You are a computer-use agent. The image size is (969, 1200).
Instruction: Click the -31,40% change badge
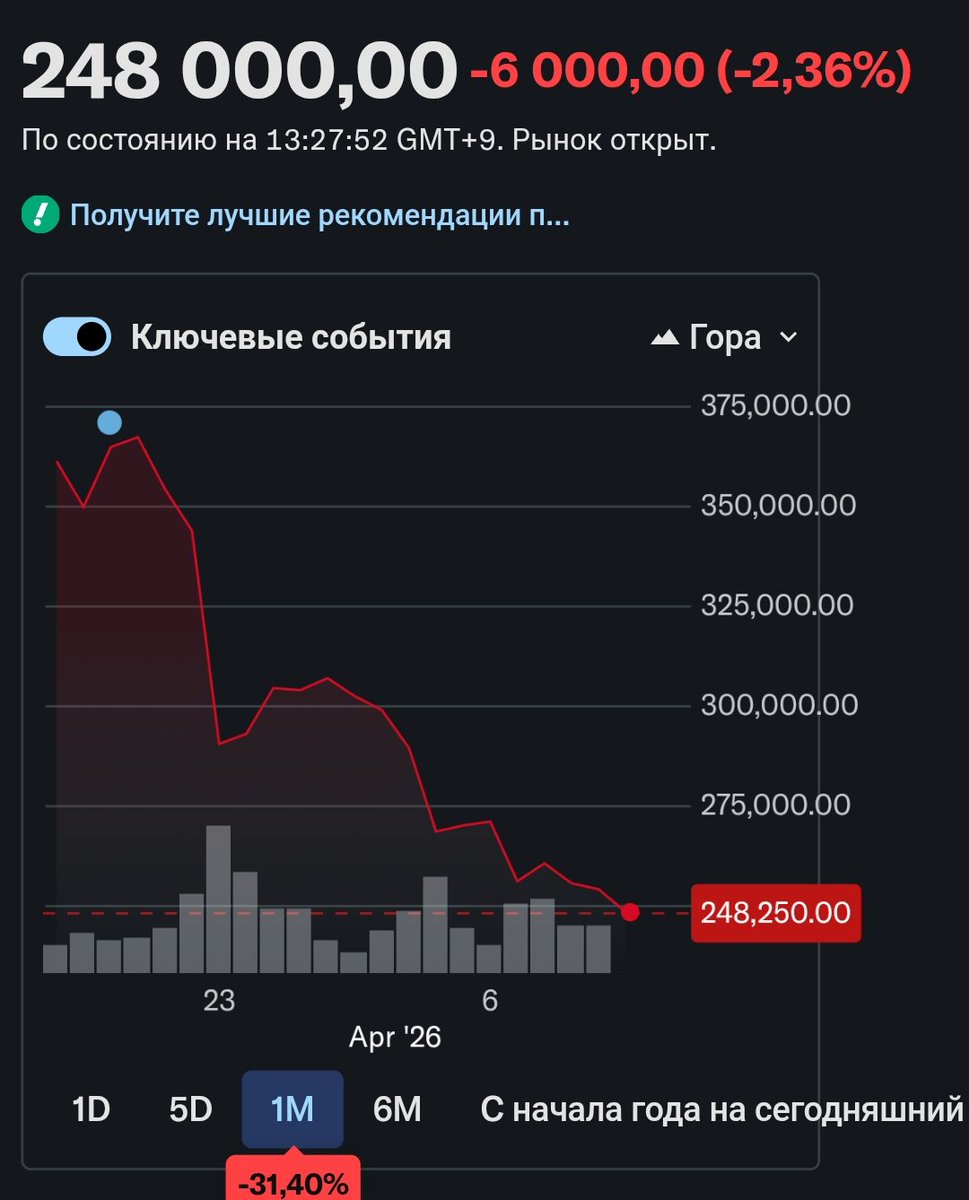(293, 1179)
